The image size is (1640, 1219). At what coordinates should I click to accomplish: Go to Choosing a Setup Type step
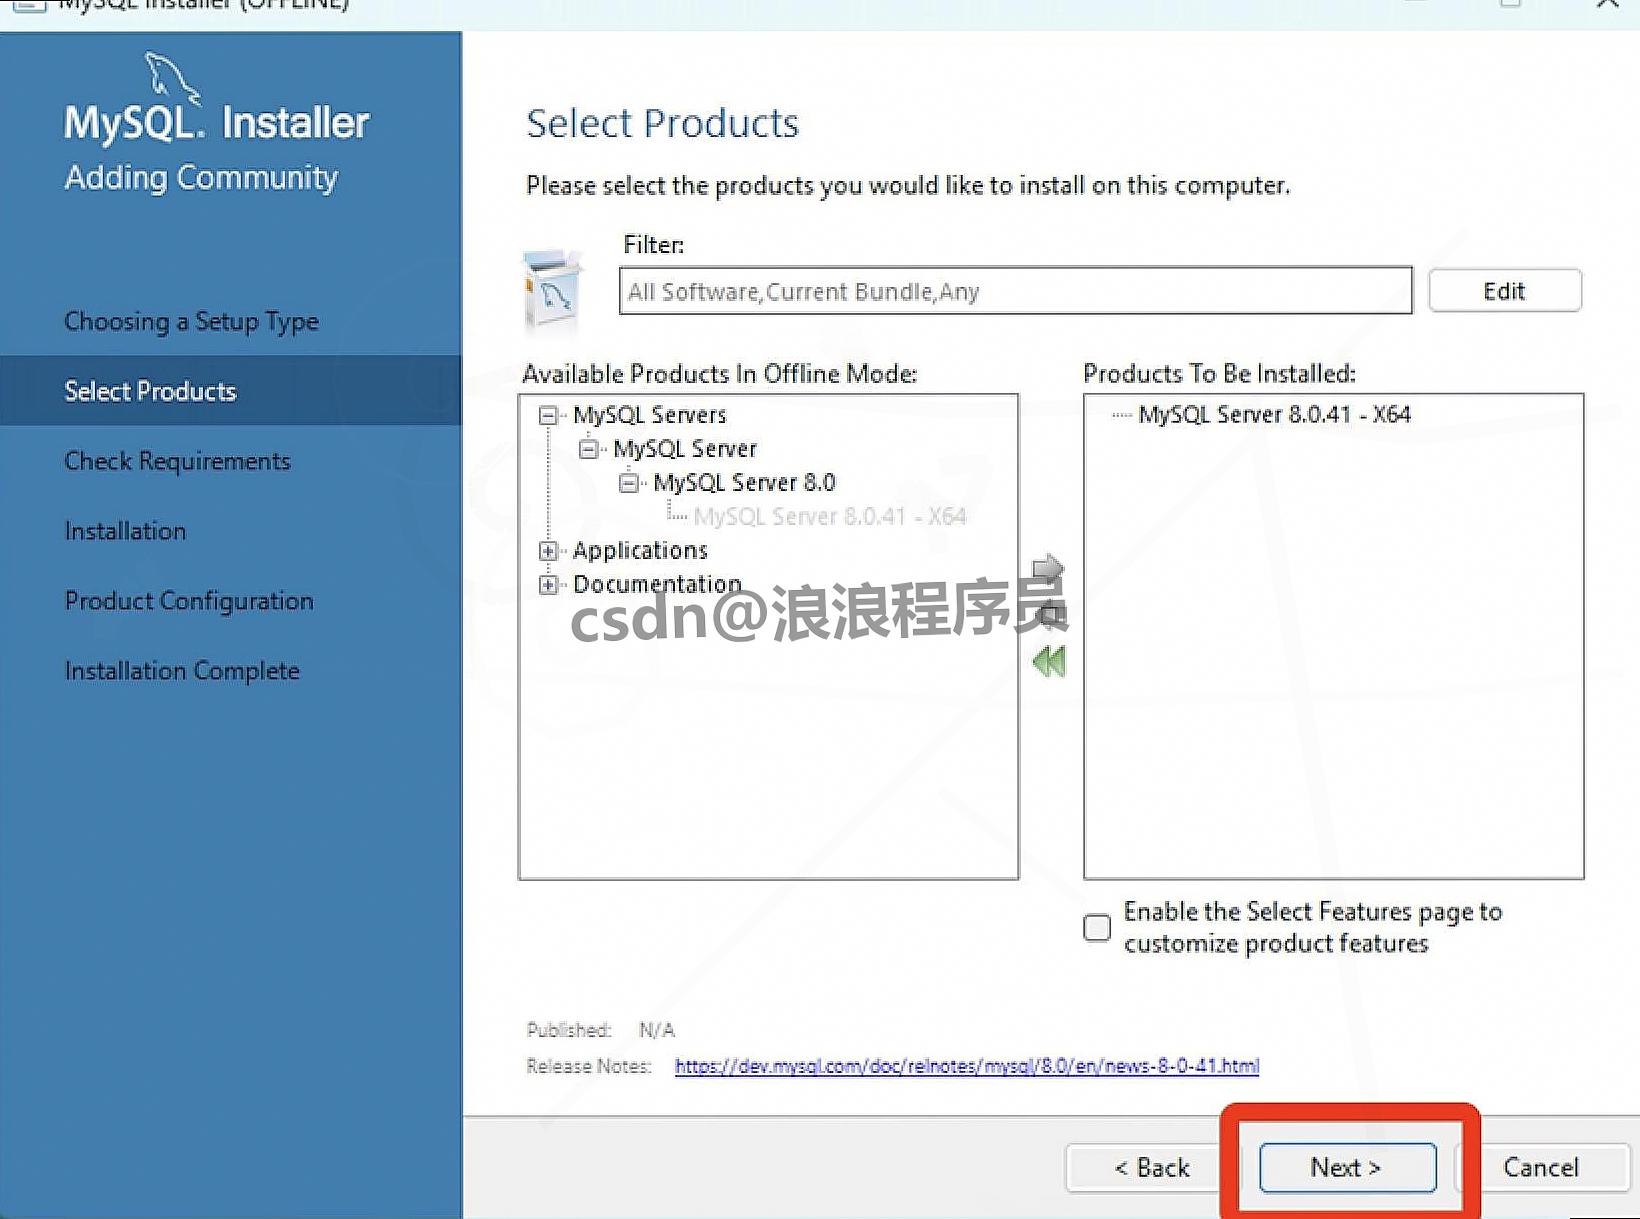coord(192,321)
